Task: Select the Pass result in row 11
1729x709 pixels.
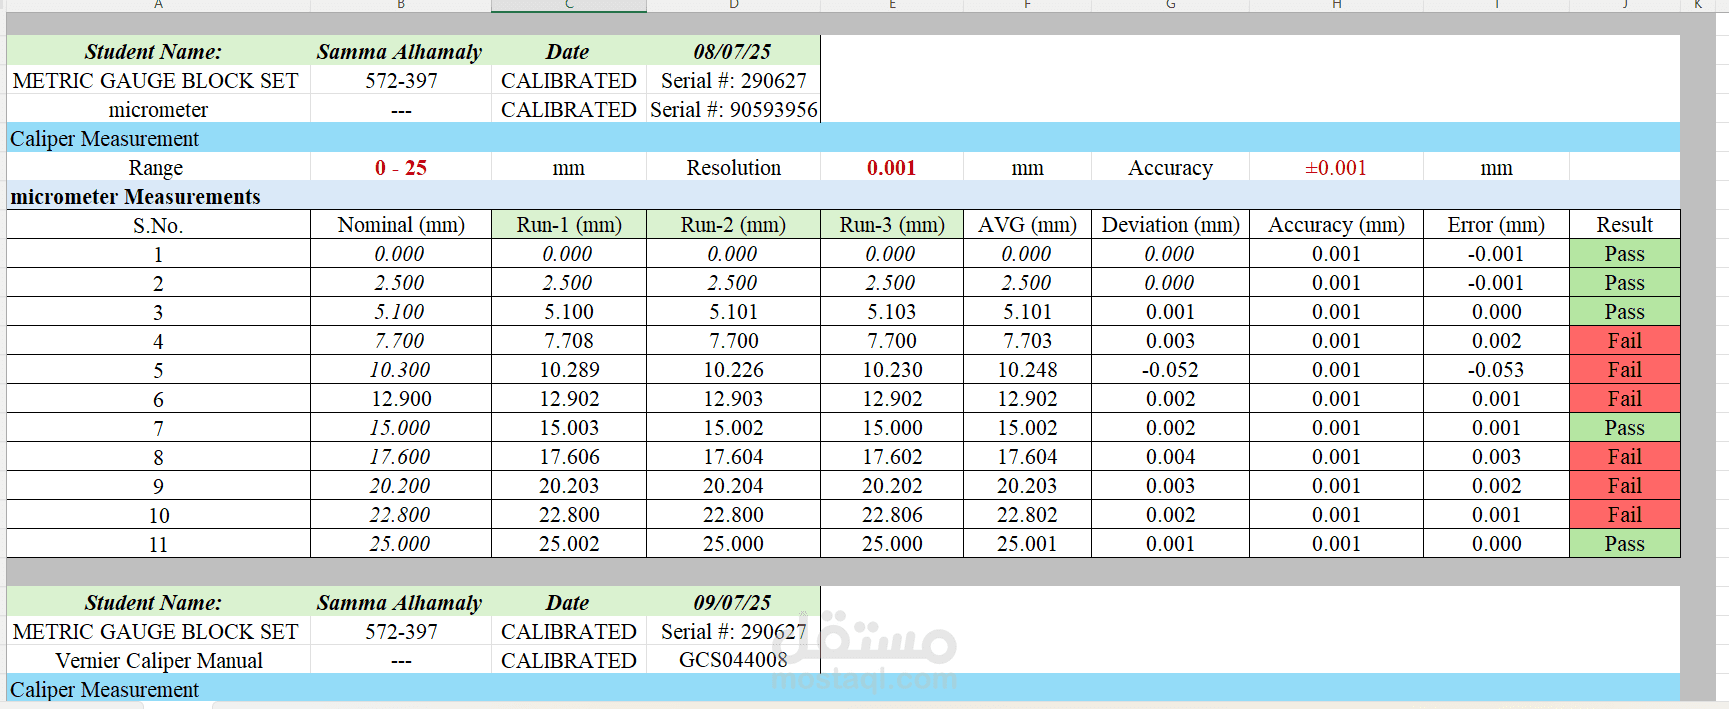Action: coord(1624,544)
